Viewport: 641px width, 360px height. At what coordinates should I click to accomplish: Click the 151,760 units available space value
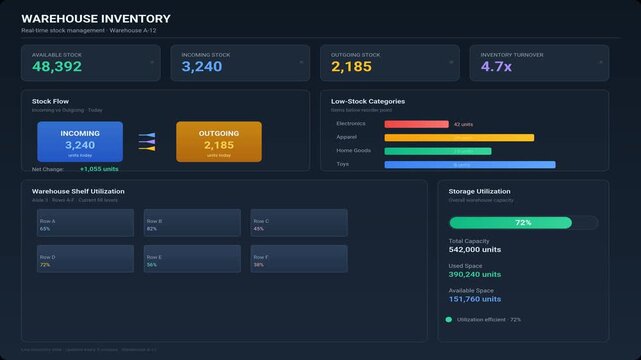point(475,299)
